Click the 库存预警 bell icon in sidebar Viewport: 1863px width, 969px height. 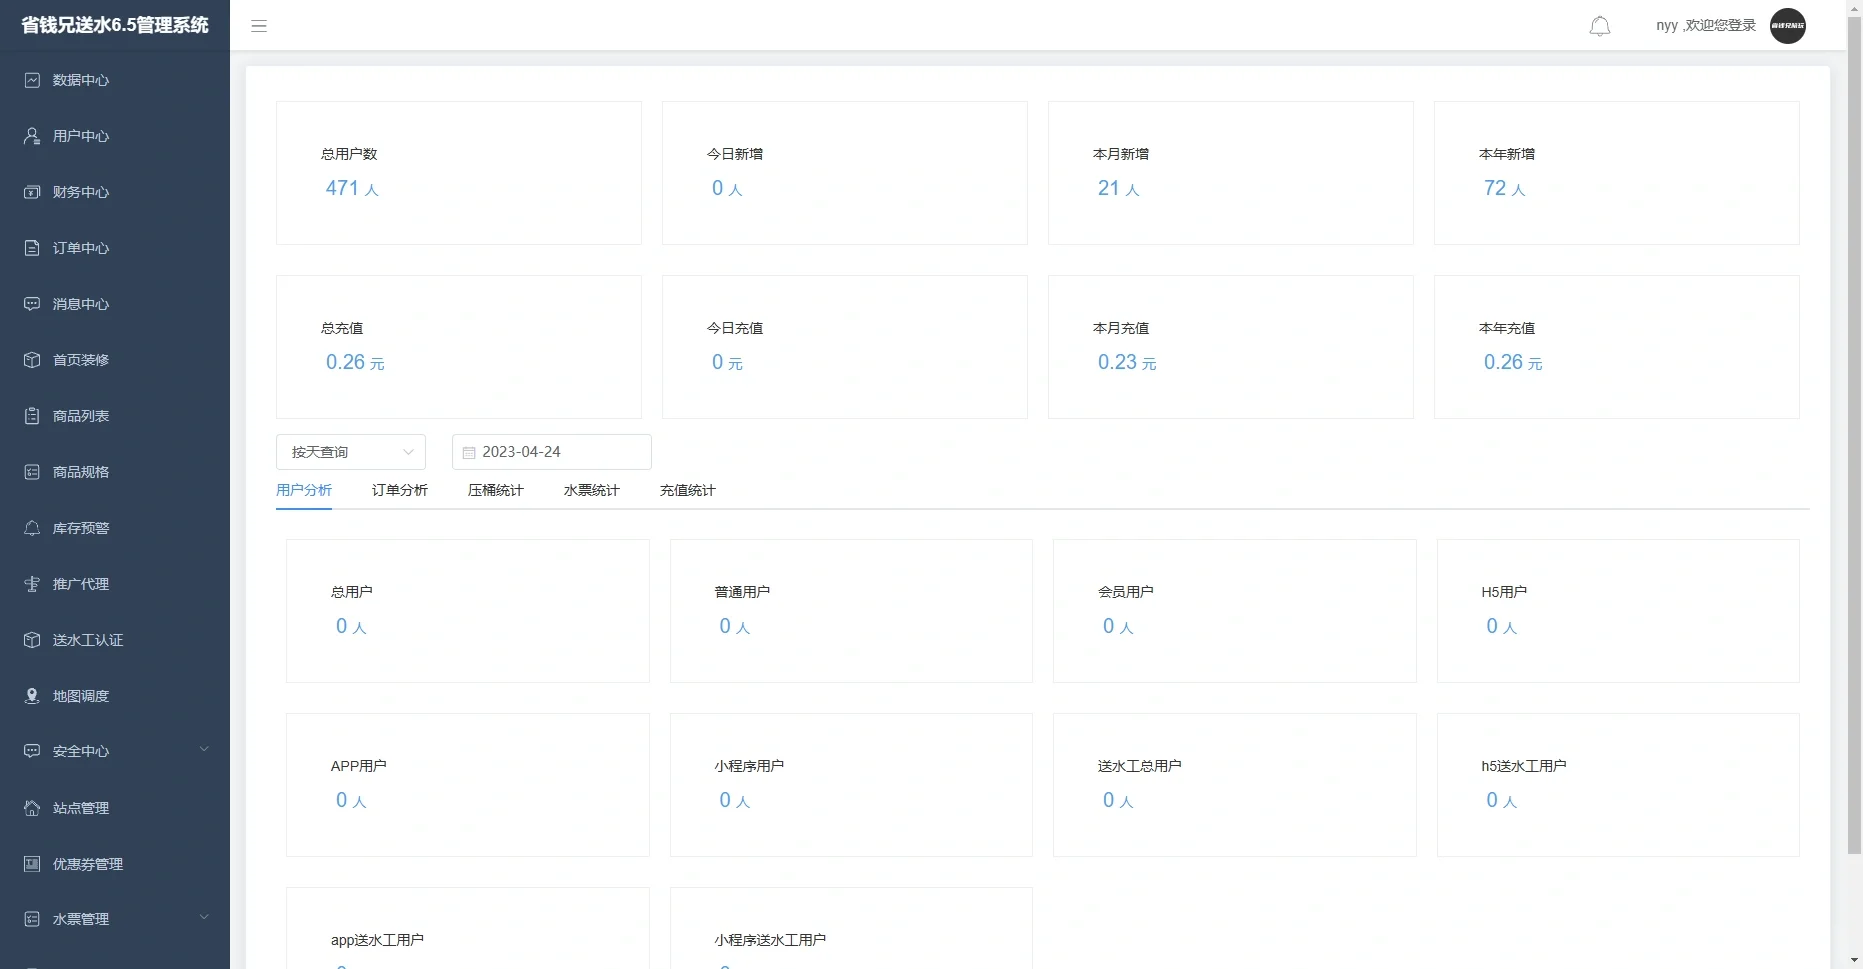click(x=32, y=528)
